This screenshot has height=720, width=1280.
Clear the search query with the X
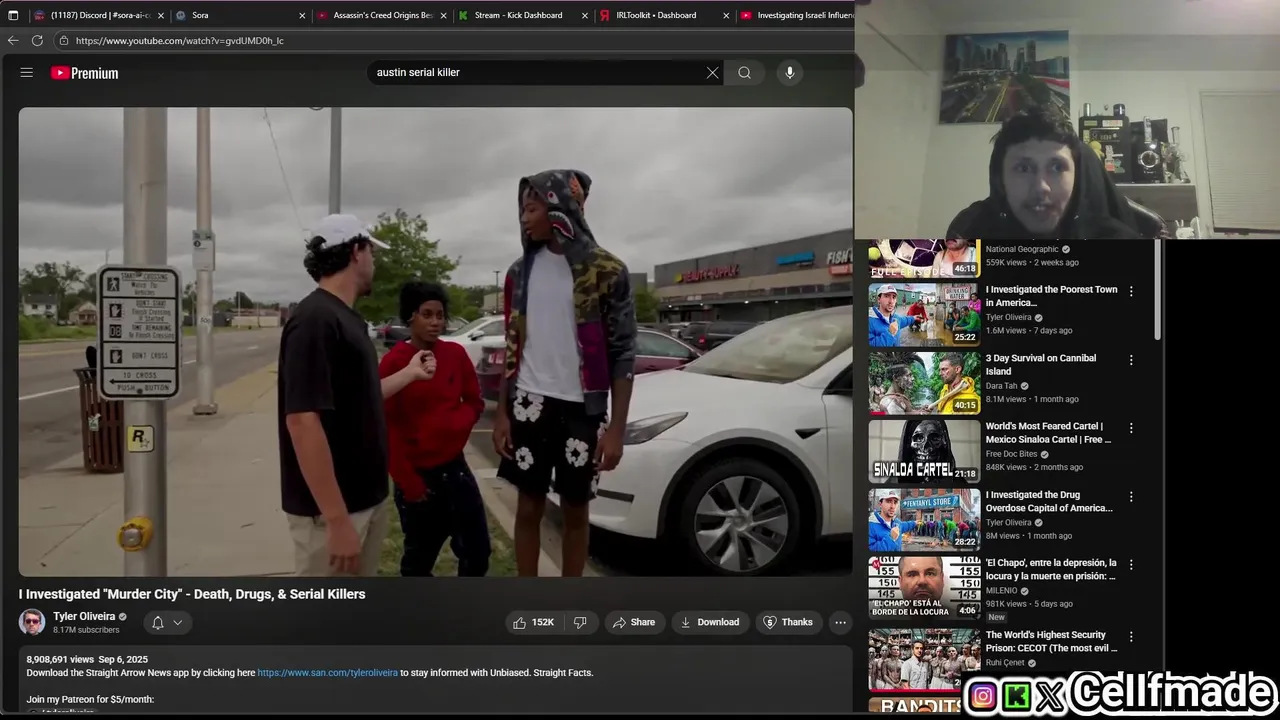point(712,73)
